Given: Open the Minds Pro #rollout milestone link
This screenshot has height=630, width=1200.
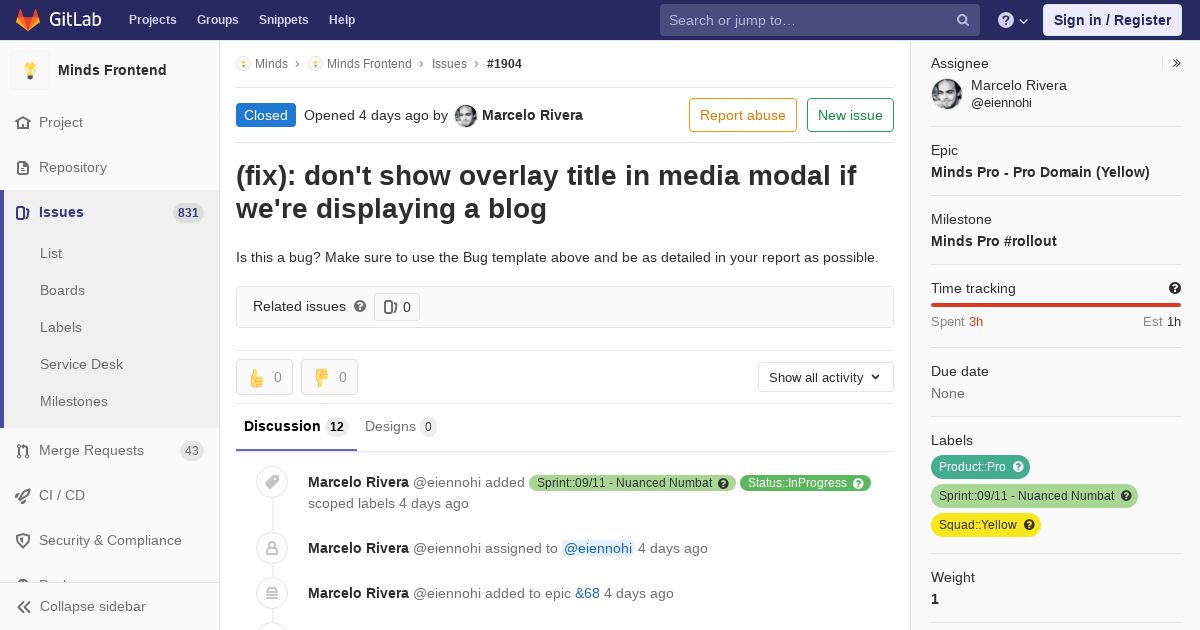Looking at the screenshot, I should [x=994, y=241].
